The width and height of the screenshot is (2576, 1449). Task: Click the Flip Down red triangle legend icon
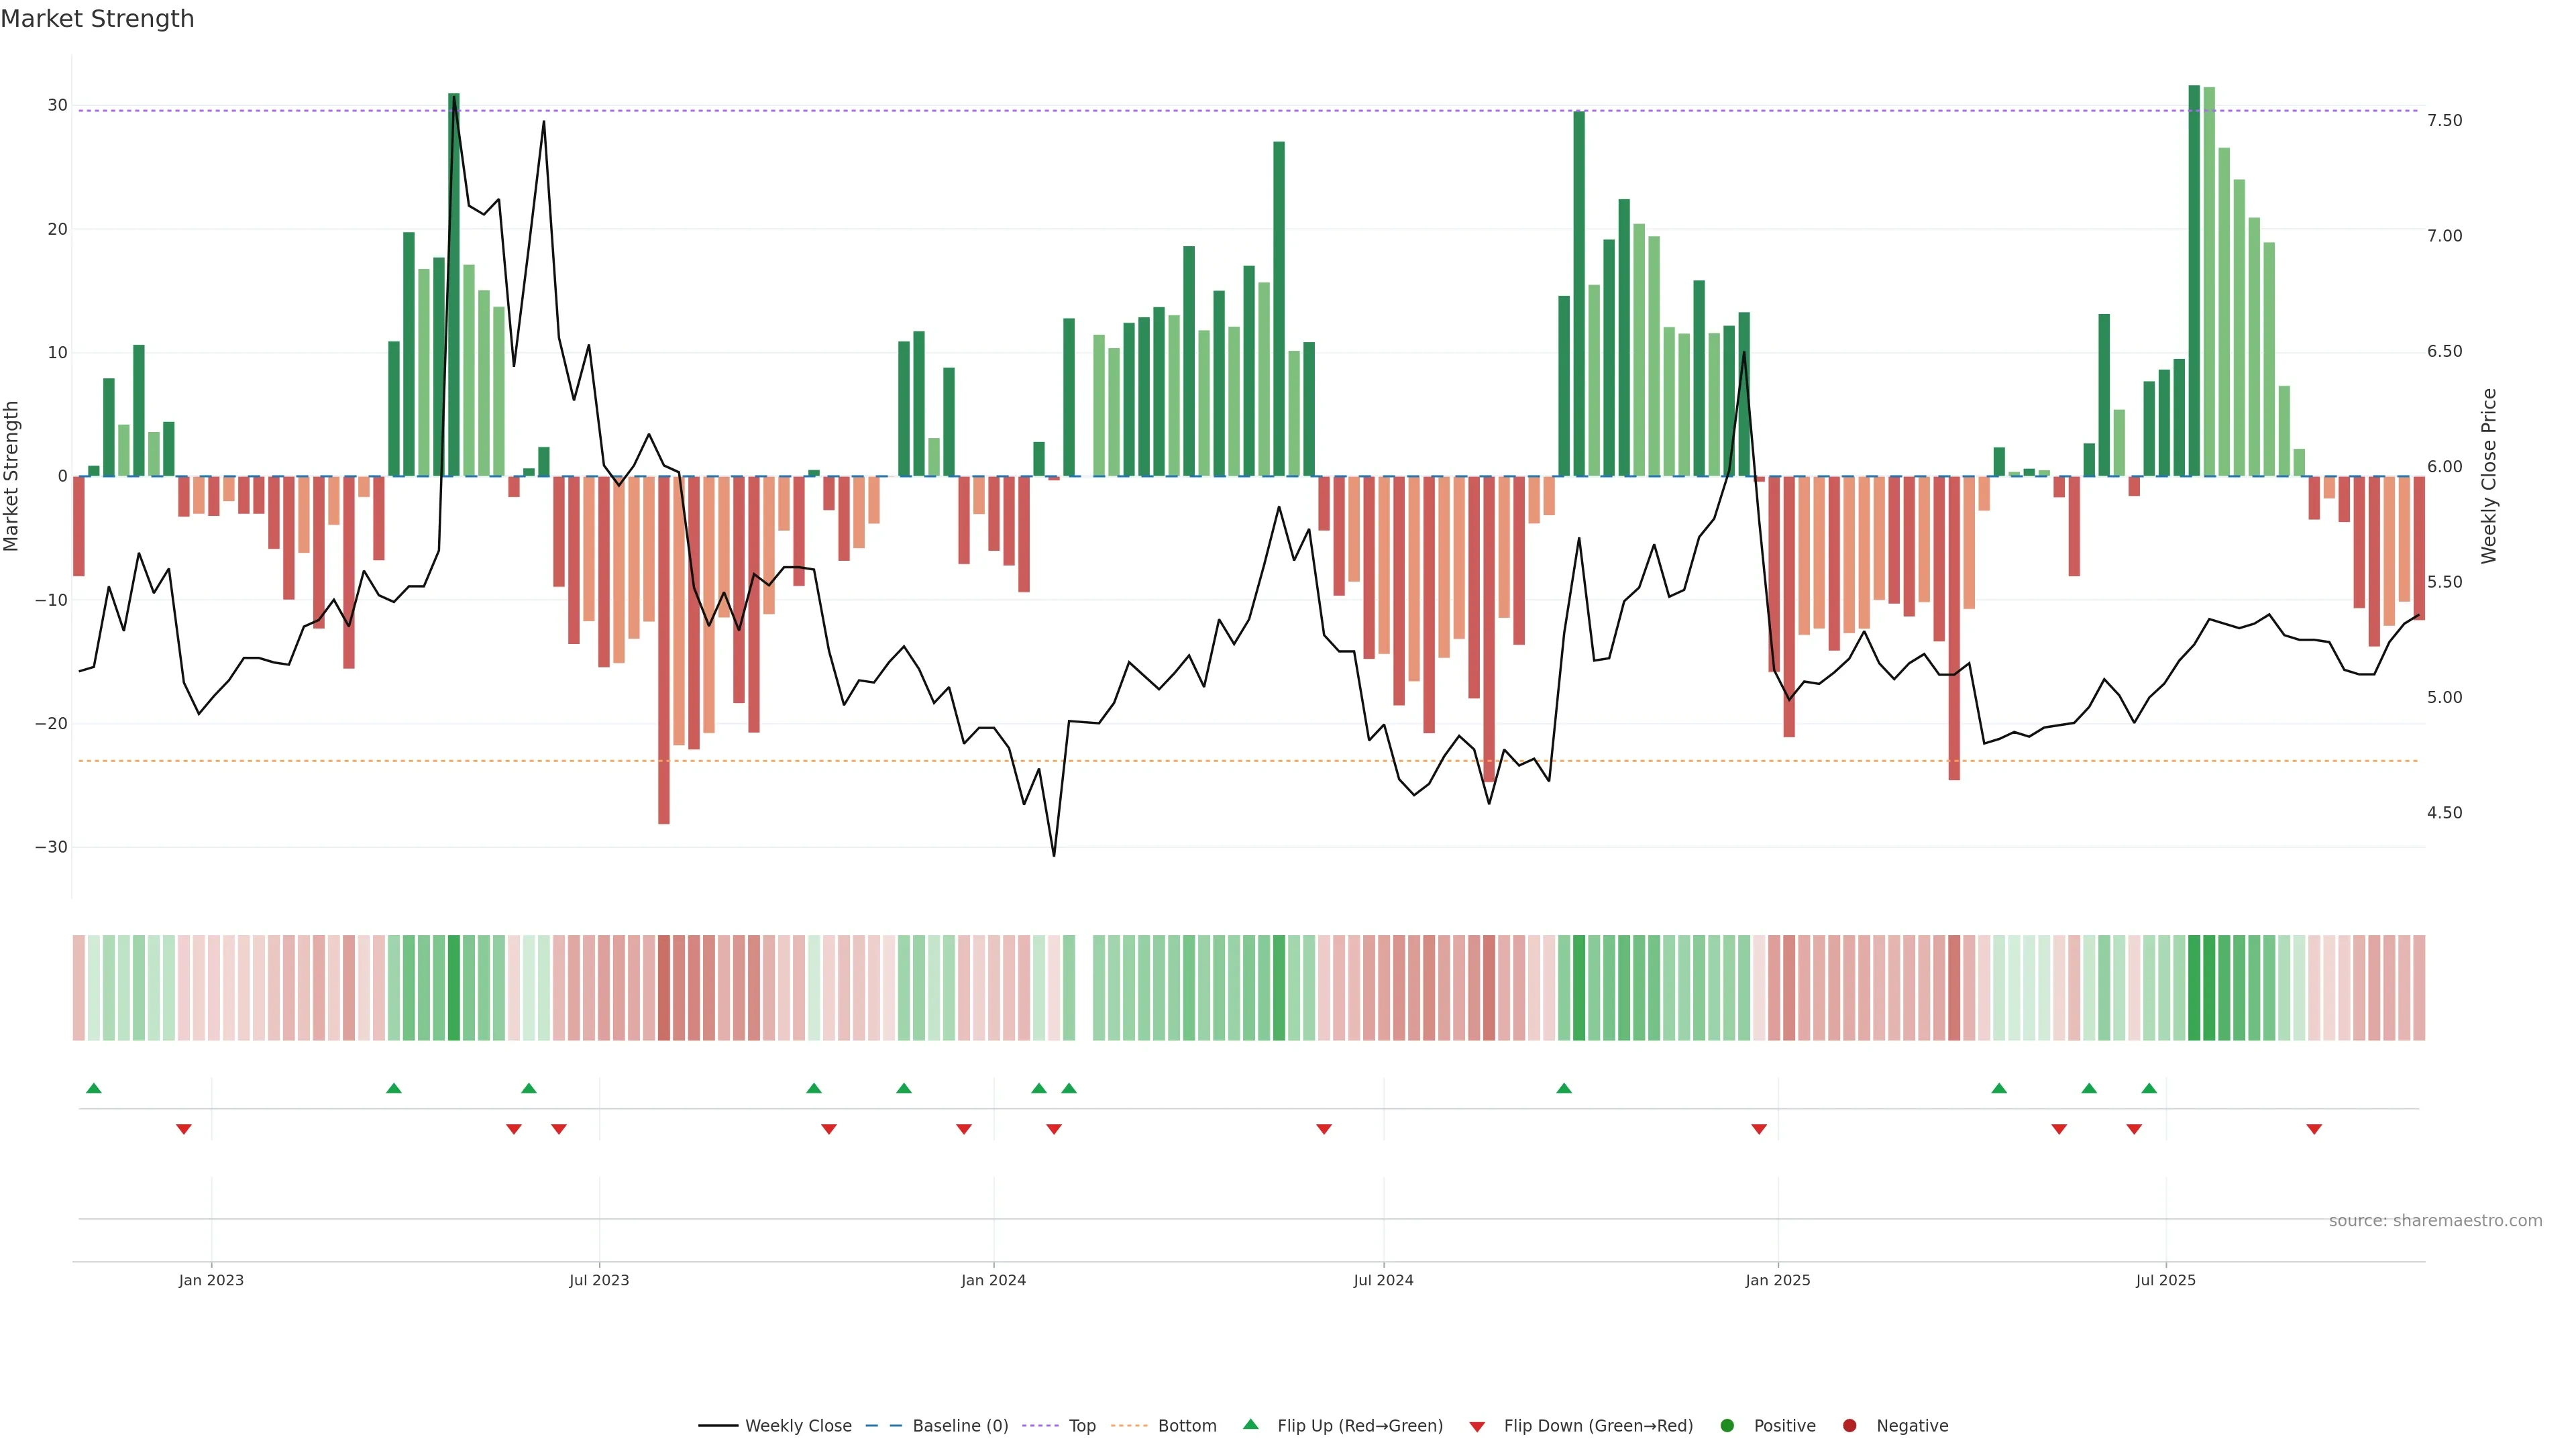pos(1477,1427)
